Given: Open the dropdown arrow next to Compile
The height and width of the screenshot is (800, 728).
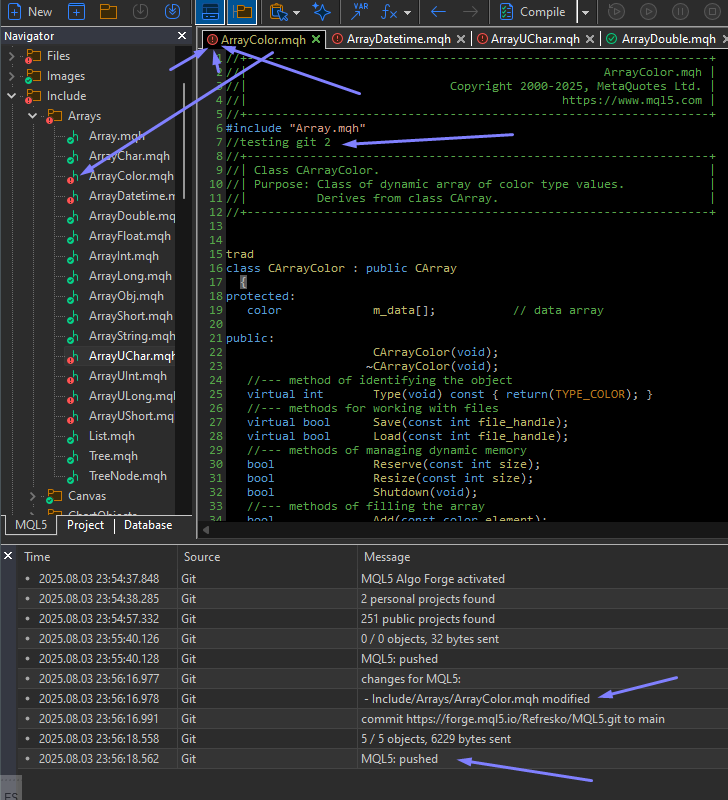Looking at the screenshot, I should pos(585,13).
